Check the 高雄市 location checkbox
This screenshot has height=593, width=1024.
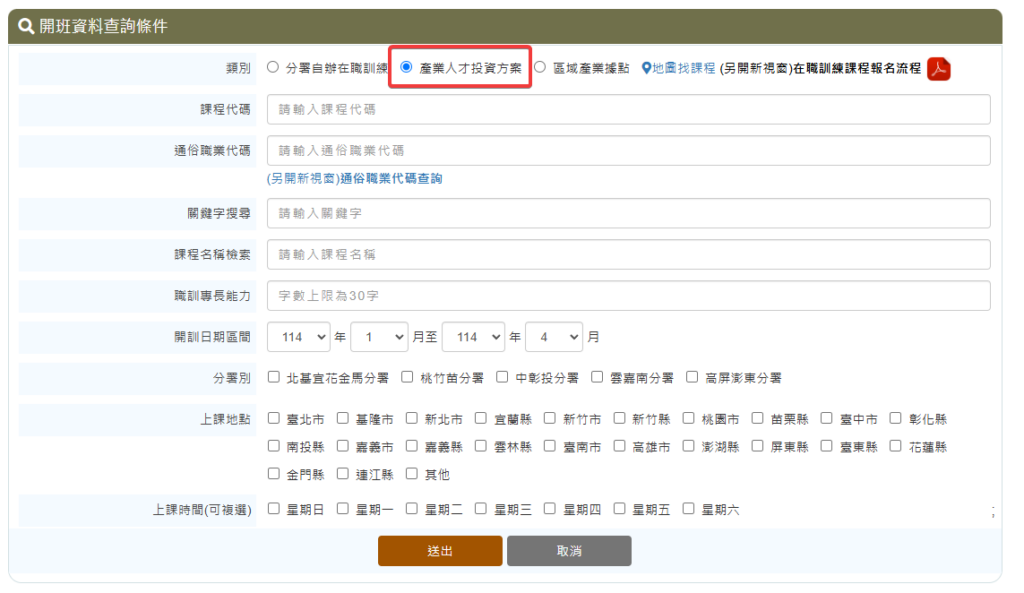(619, 445)
